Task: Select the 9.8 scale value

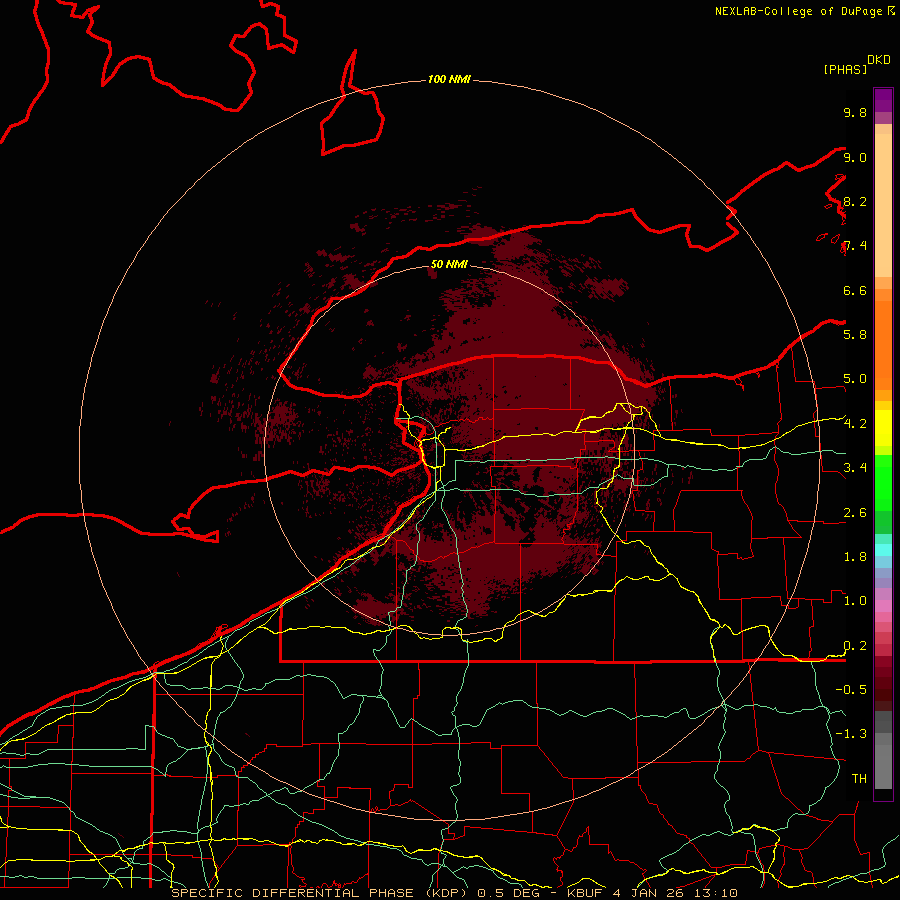Action: click(x=855, y=112)
